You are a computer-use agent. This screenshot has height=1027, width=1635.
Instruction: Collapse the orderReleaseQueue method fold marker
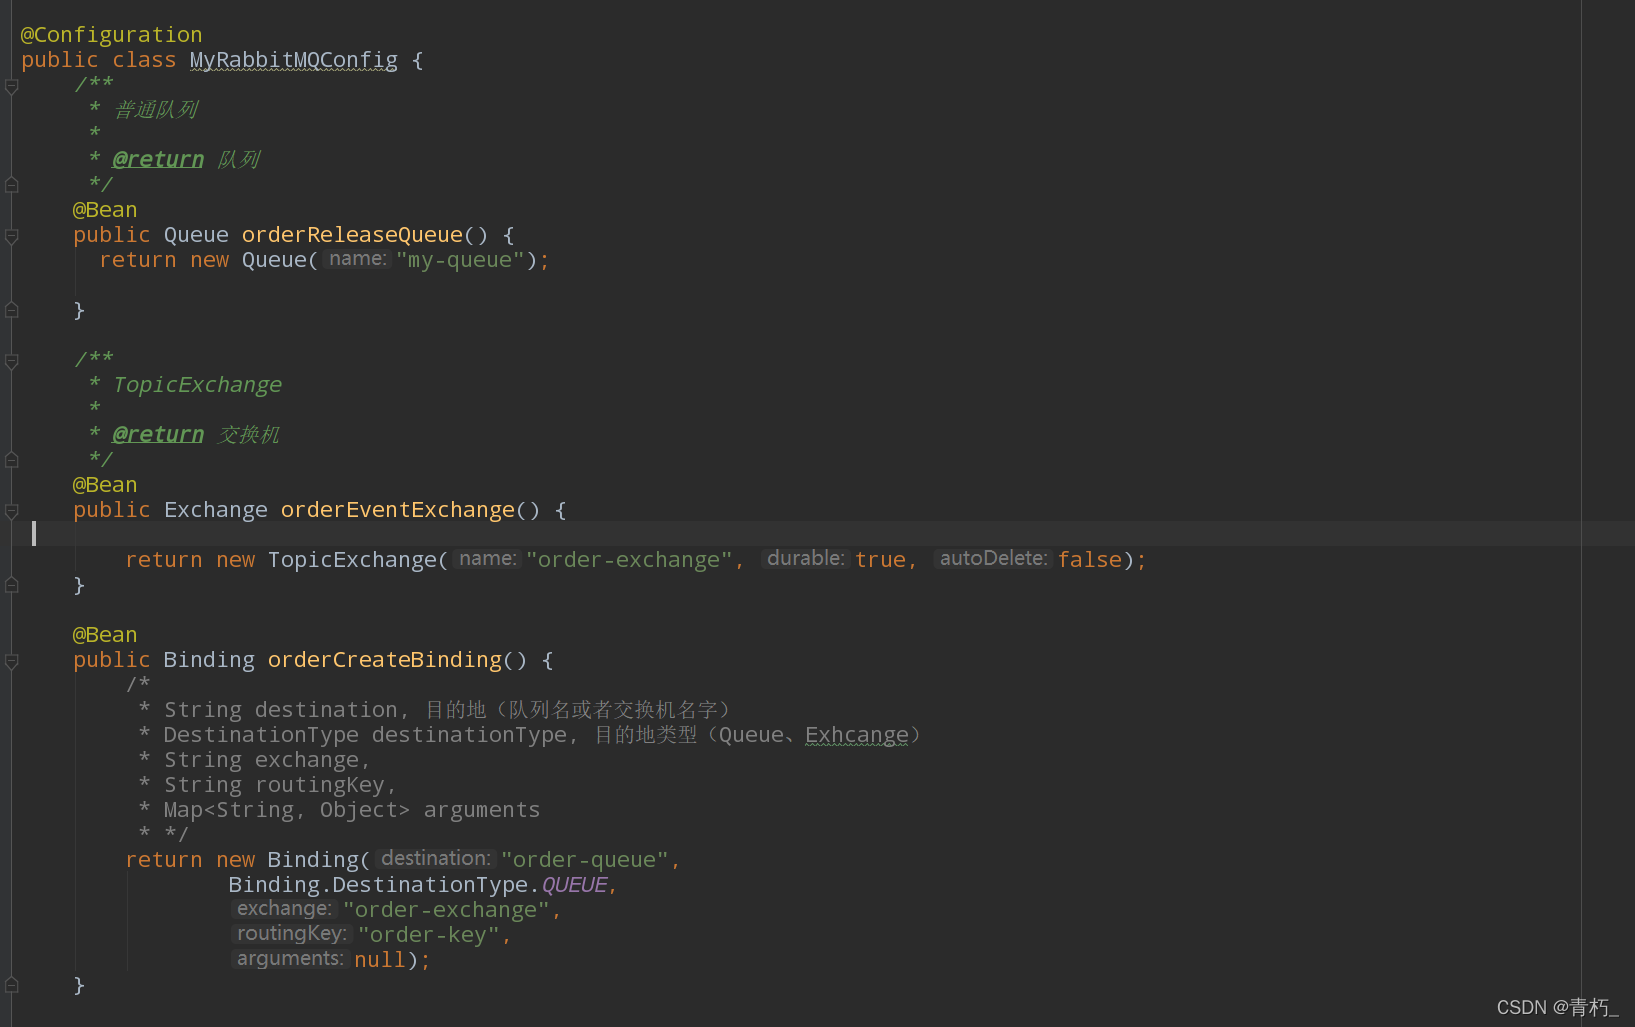point(12,236)
